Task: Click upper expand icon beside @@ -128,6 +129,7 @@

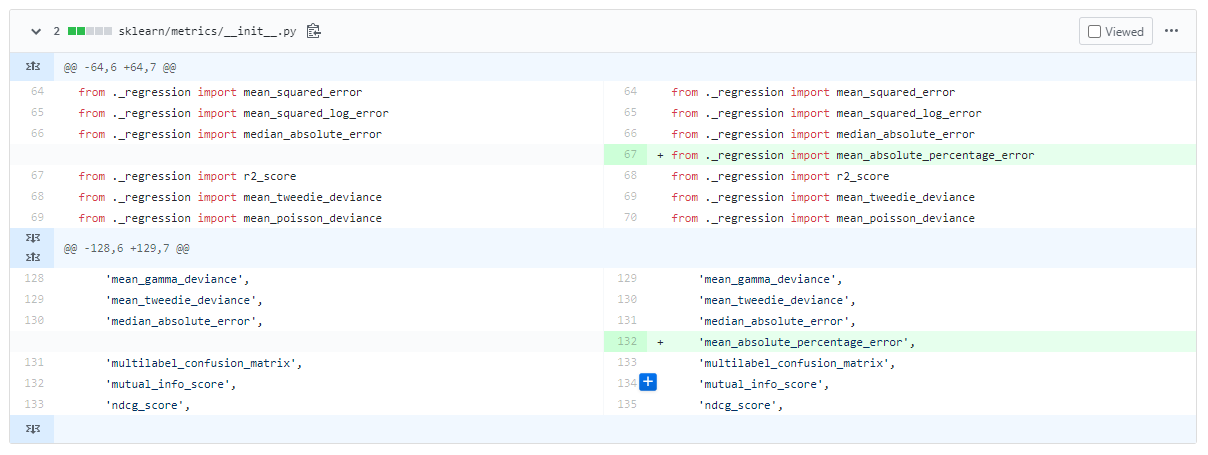Action: click(32, 239)
